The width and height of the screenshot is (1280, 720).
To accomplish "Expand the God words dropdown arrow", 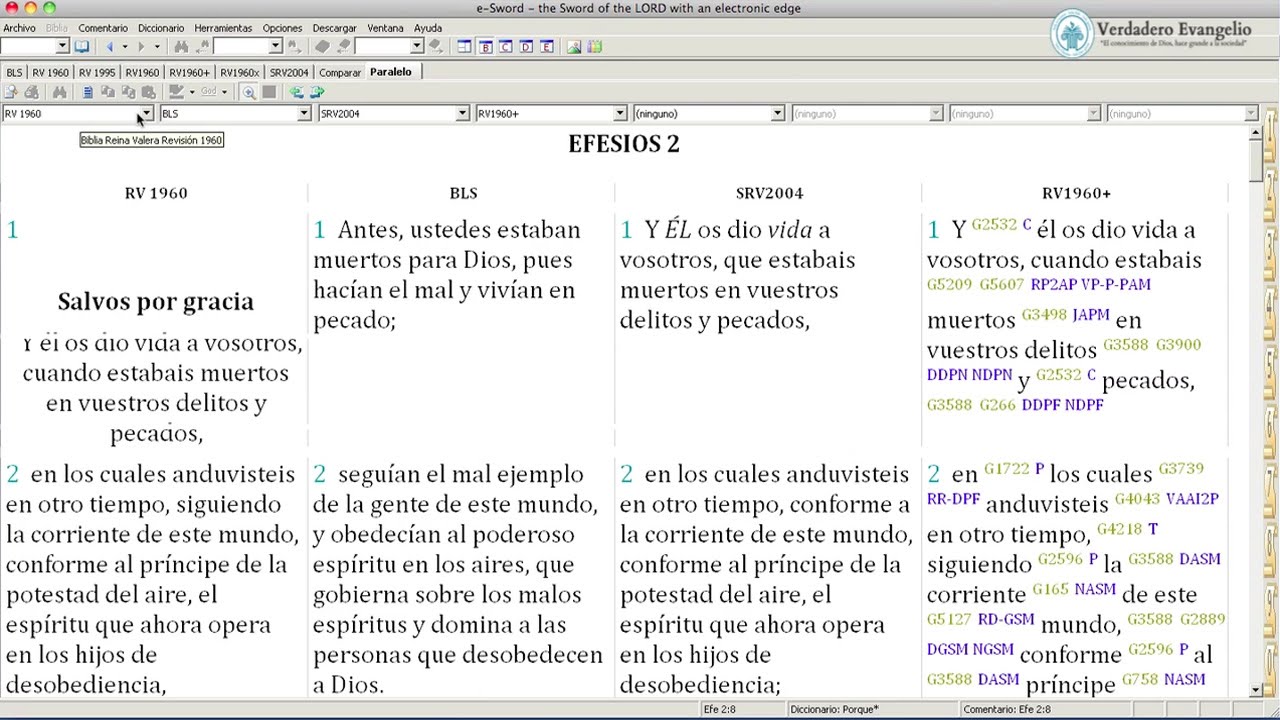I will coord(224,92).
